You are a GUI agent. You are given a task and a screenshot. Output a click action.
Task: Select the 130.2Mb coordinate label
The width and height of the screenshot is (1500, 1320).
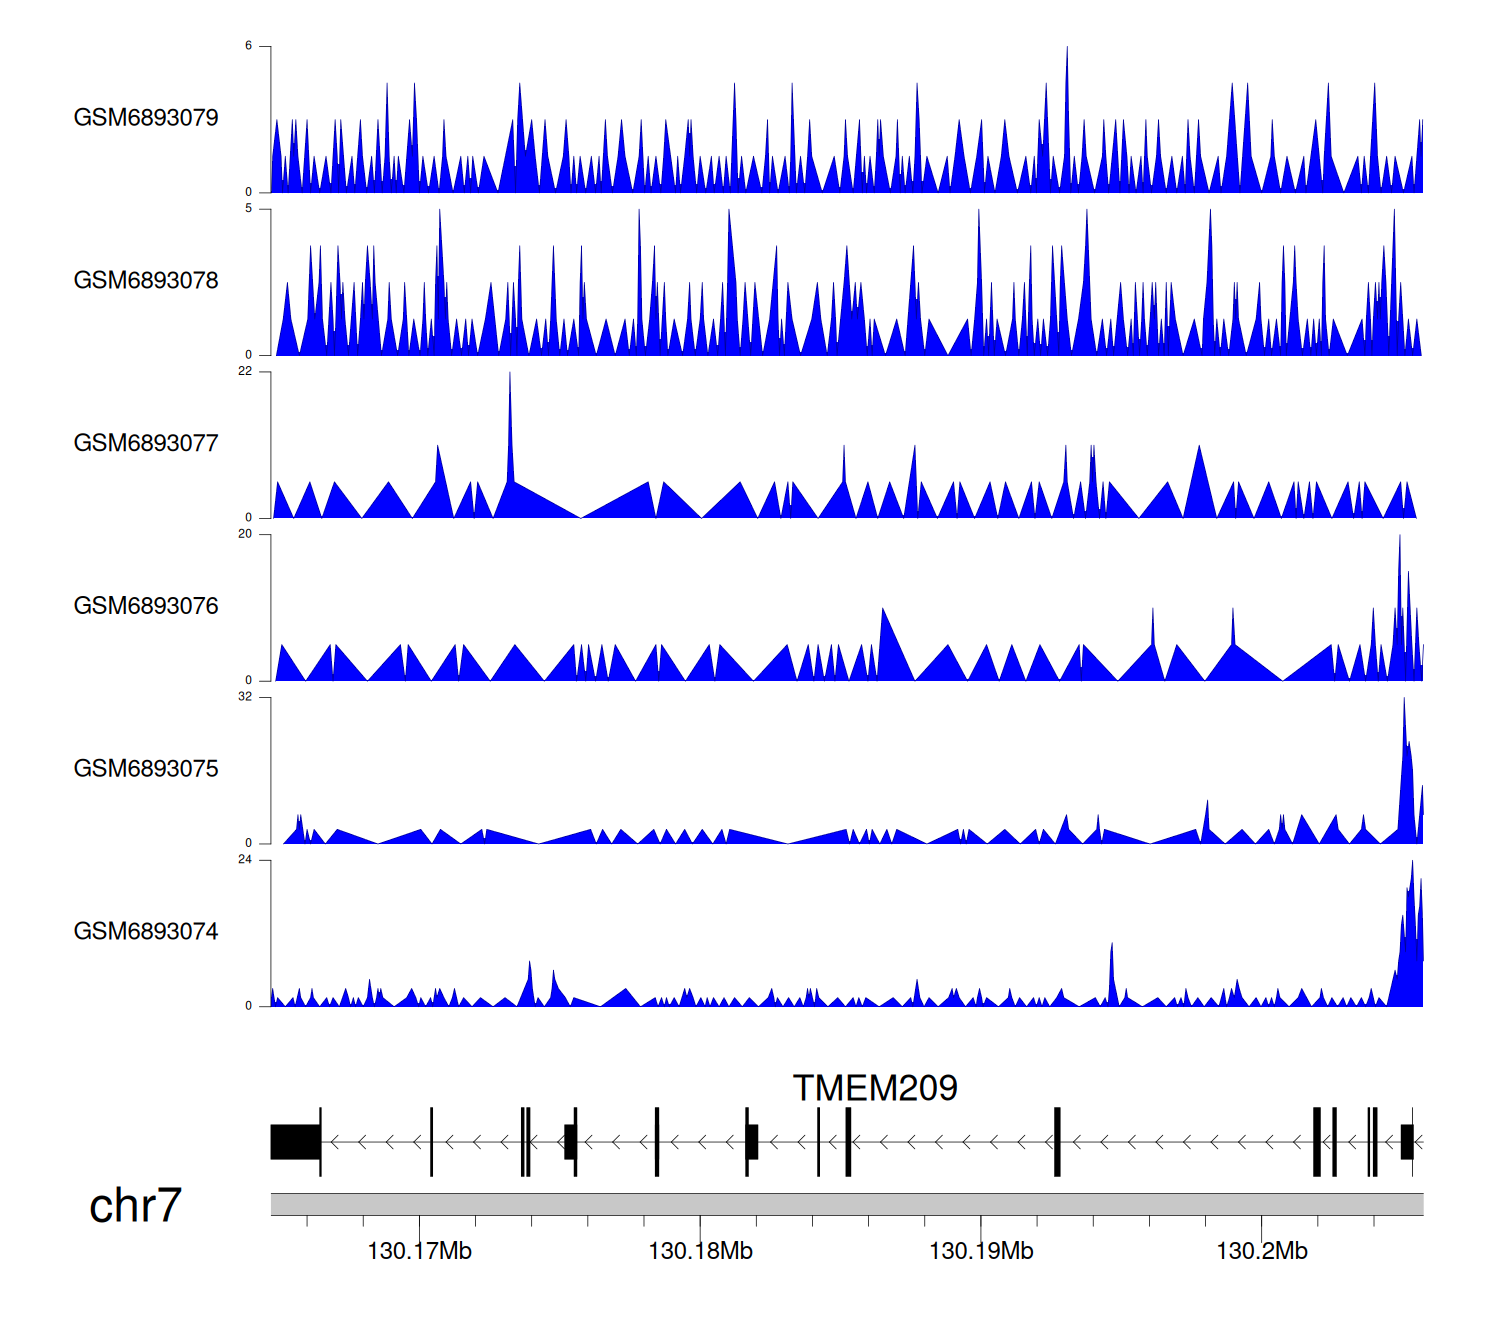point(1261,1251)
